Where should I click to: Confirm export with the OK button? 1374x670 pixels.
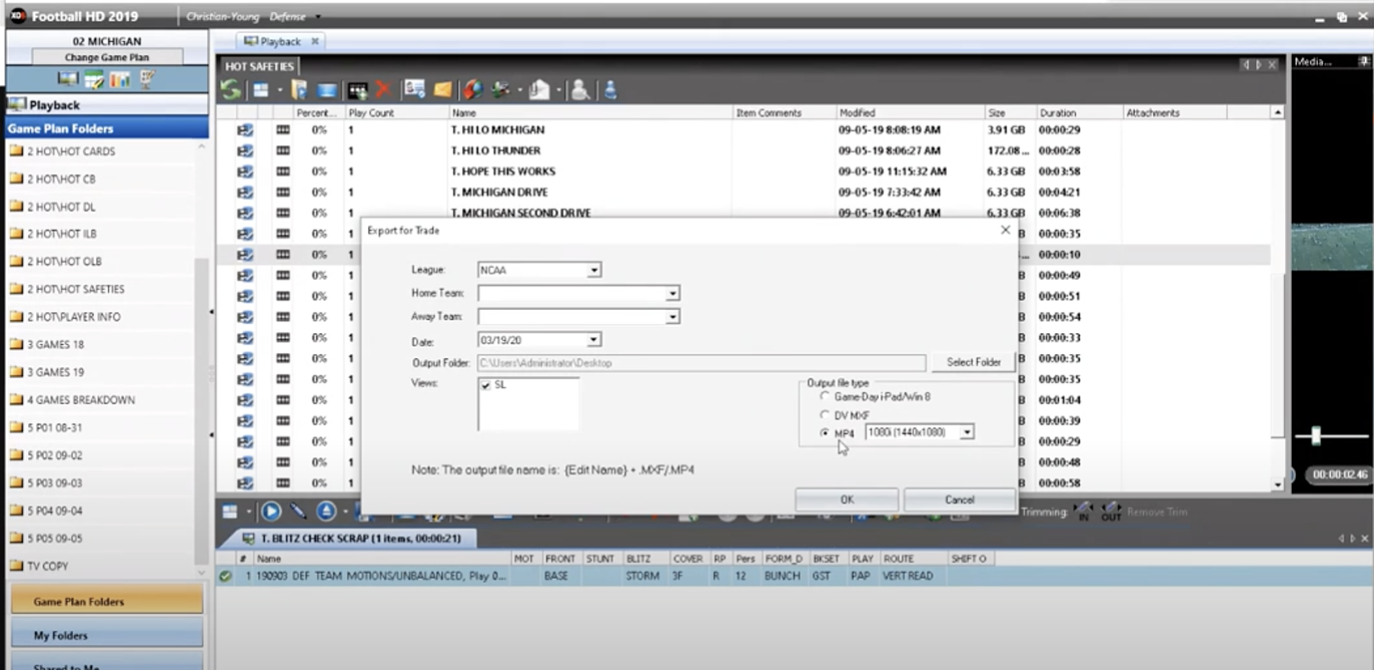click(x=846, y=499)
